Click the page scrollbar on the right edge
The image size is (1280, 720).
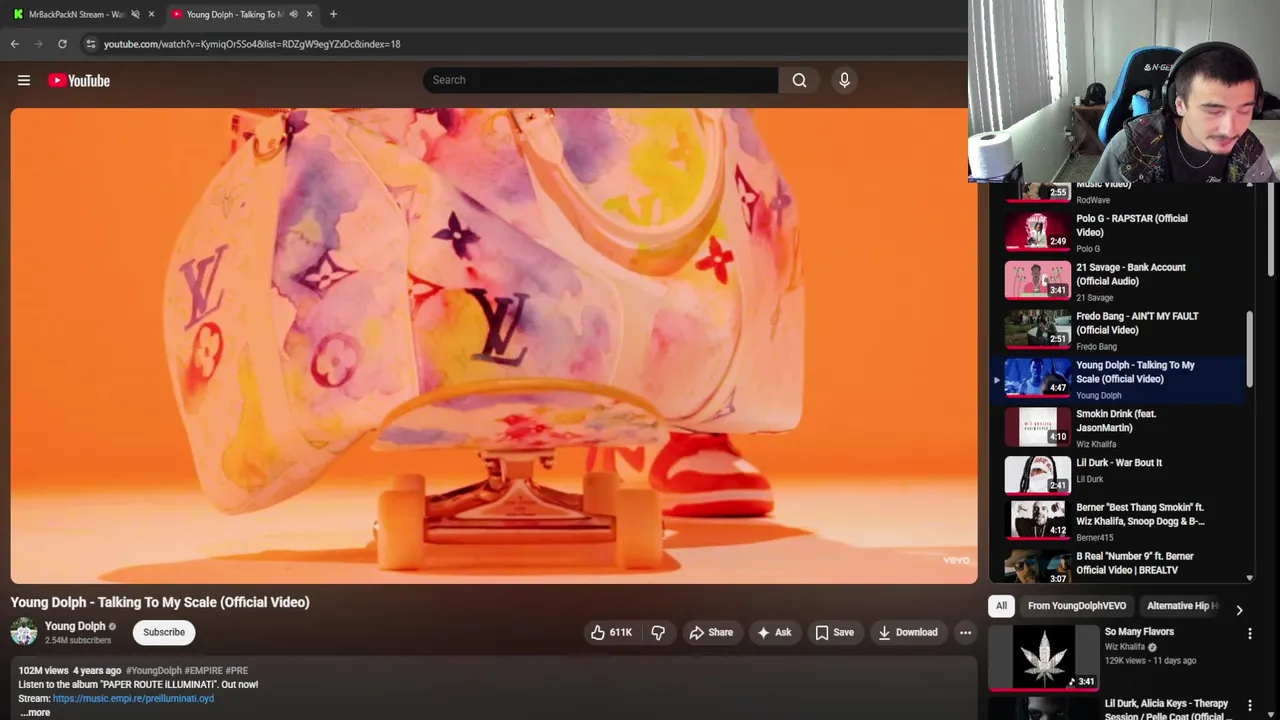[1272, 230]
